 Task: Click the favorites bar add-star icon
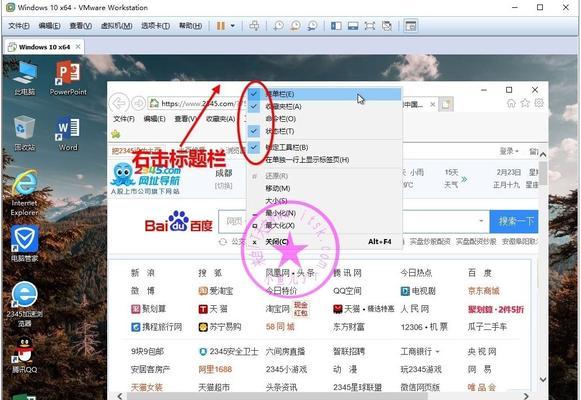(x=116, y=134)
